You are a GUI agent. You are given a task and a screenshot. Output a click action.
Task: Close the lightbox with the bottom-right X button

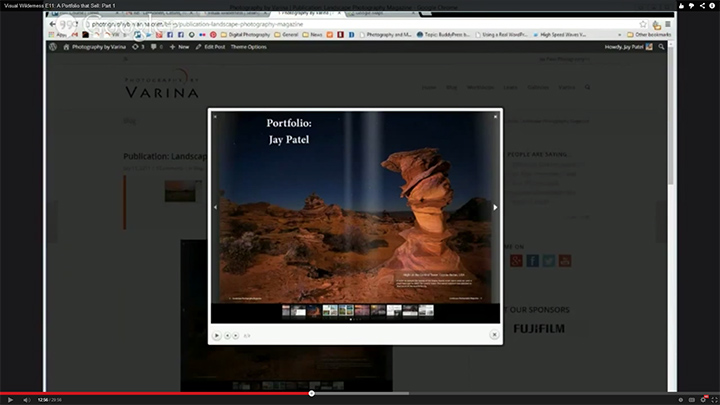pos(494,335)
